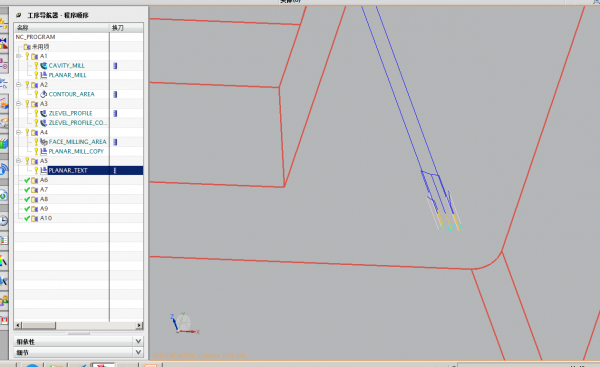Click the tool change marker for ZLEVEL_PROFILE
Viewport: 600px width, 367px height.
pyautogui.click(x=115, y=113)
